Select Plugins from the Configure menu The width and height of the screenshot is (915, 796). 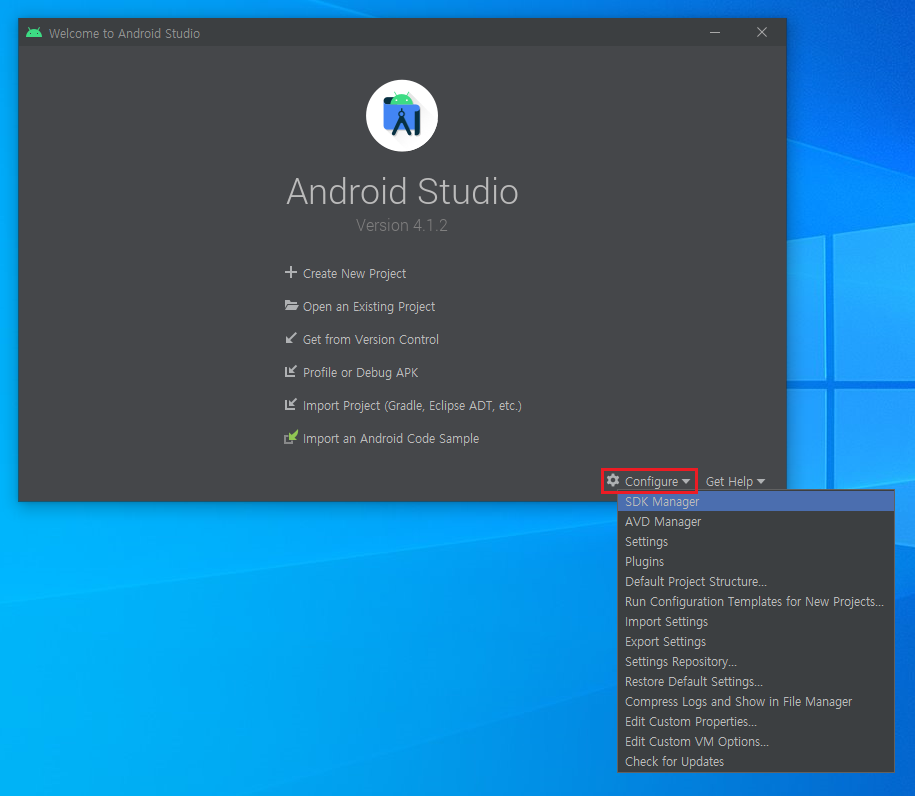(756, 561)
